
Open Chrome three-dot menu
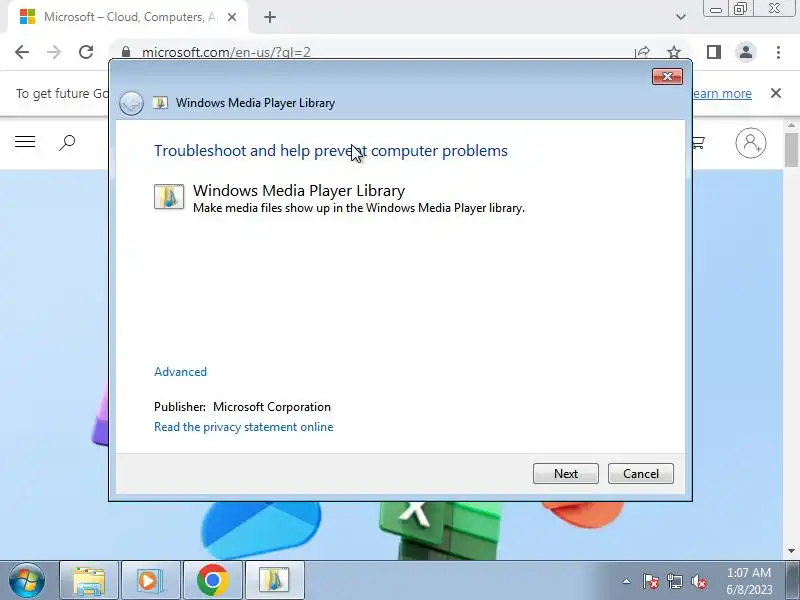tap(778, 52)
